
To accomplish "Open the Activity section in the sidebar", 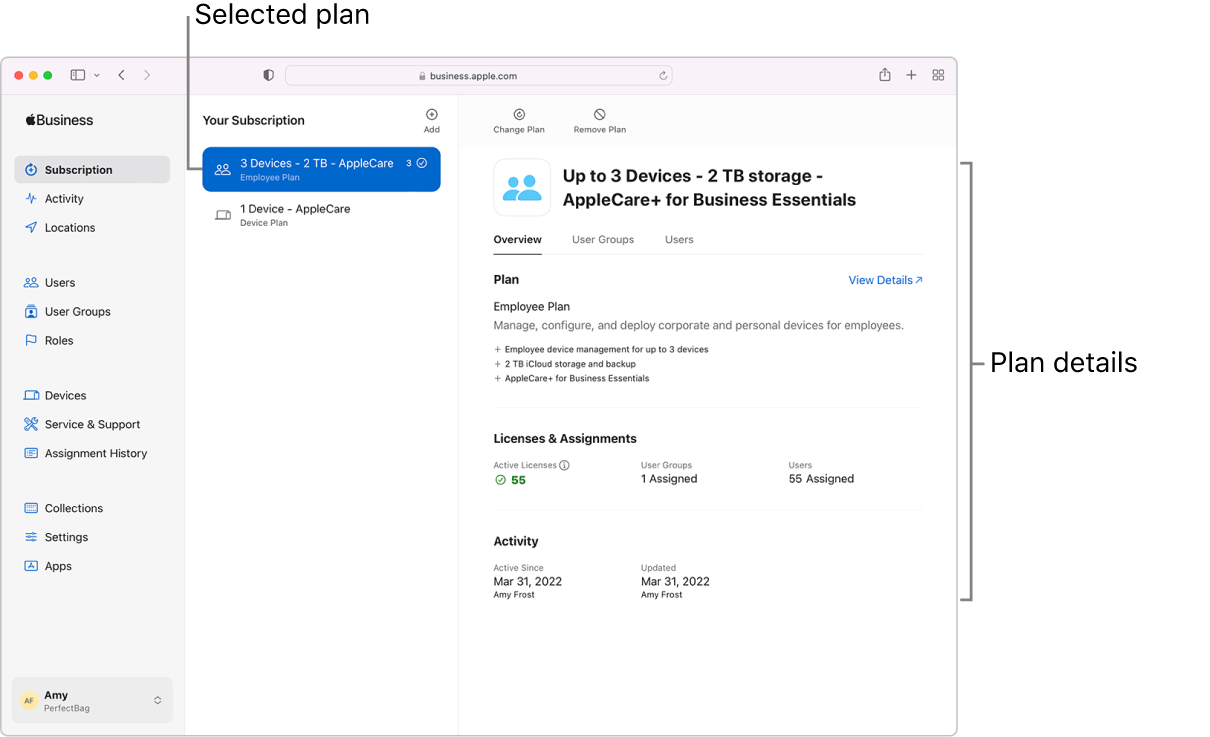I will point(62,198).
